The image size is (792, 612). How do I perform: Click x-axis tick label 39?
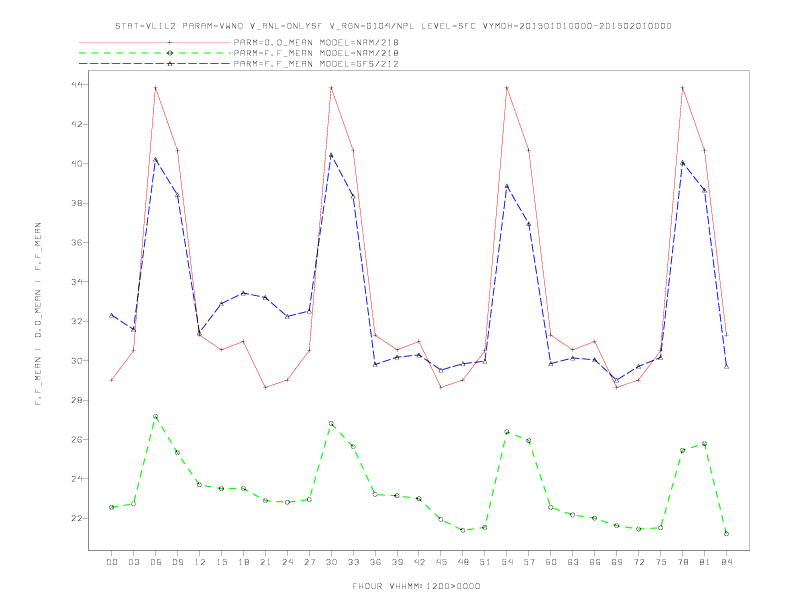[x=397, y=562]
